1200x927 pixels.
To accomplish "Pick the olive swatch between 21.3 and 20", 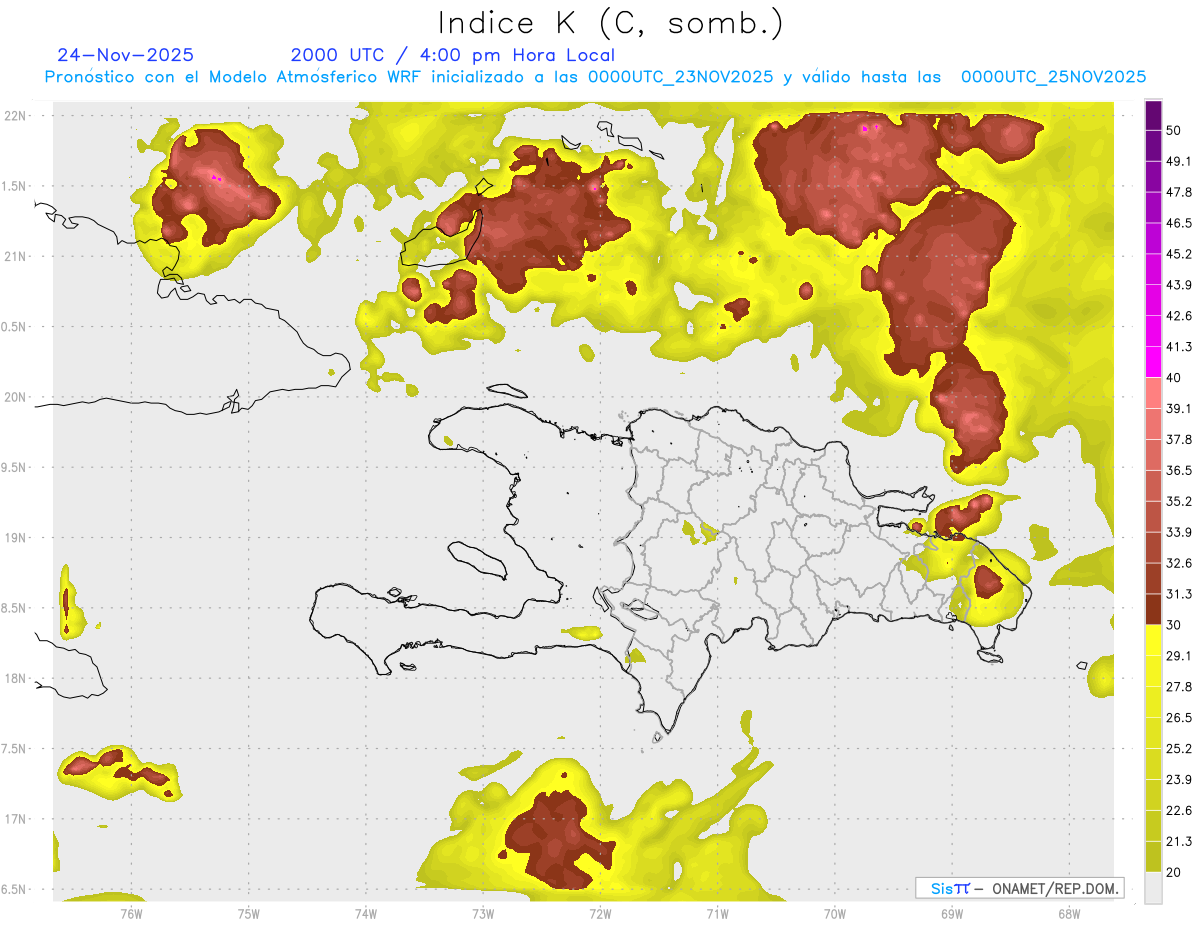I will point(1153,857).
